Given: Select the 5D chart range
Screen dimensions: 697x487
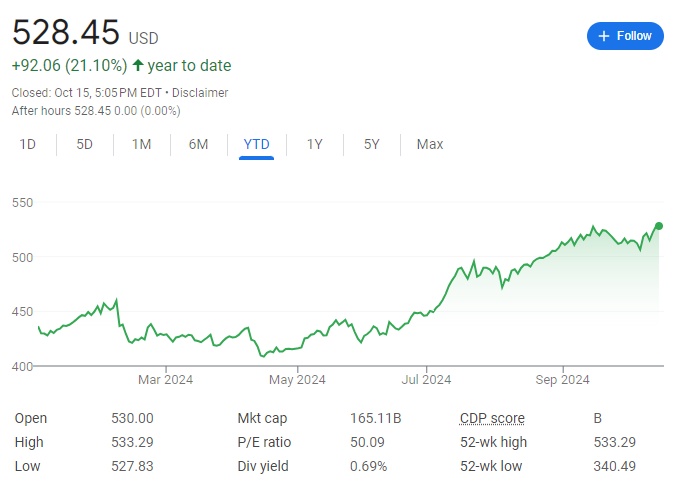Looking at the screenshot, I should [x=85, y=144].
